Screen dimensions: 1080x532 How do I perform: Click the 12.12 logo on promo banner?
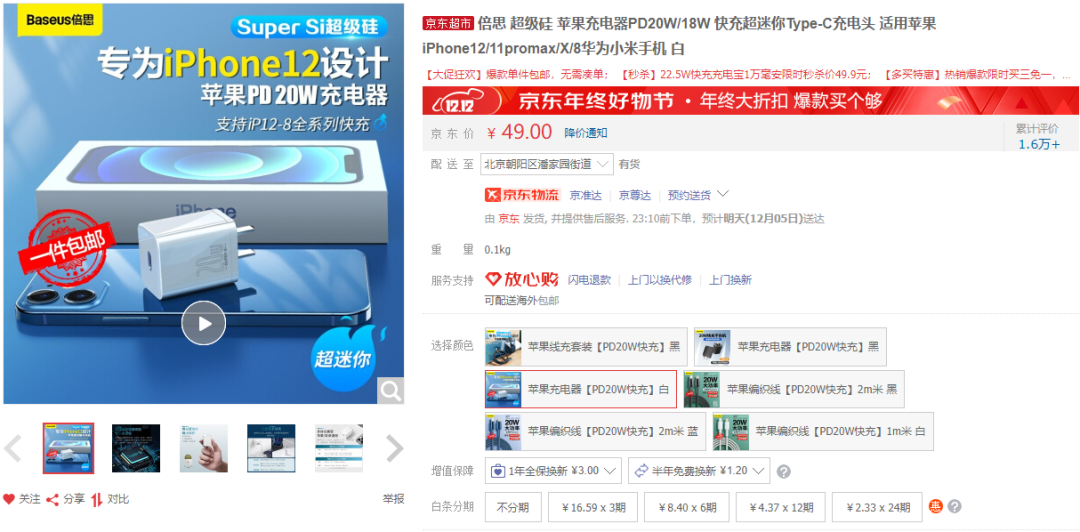(x=461, y=102)
